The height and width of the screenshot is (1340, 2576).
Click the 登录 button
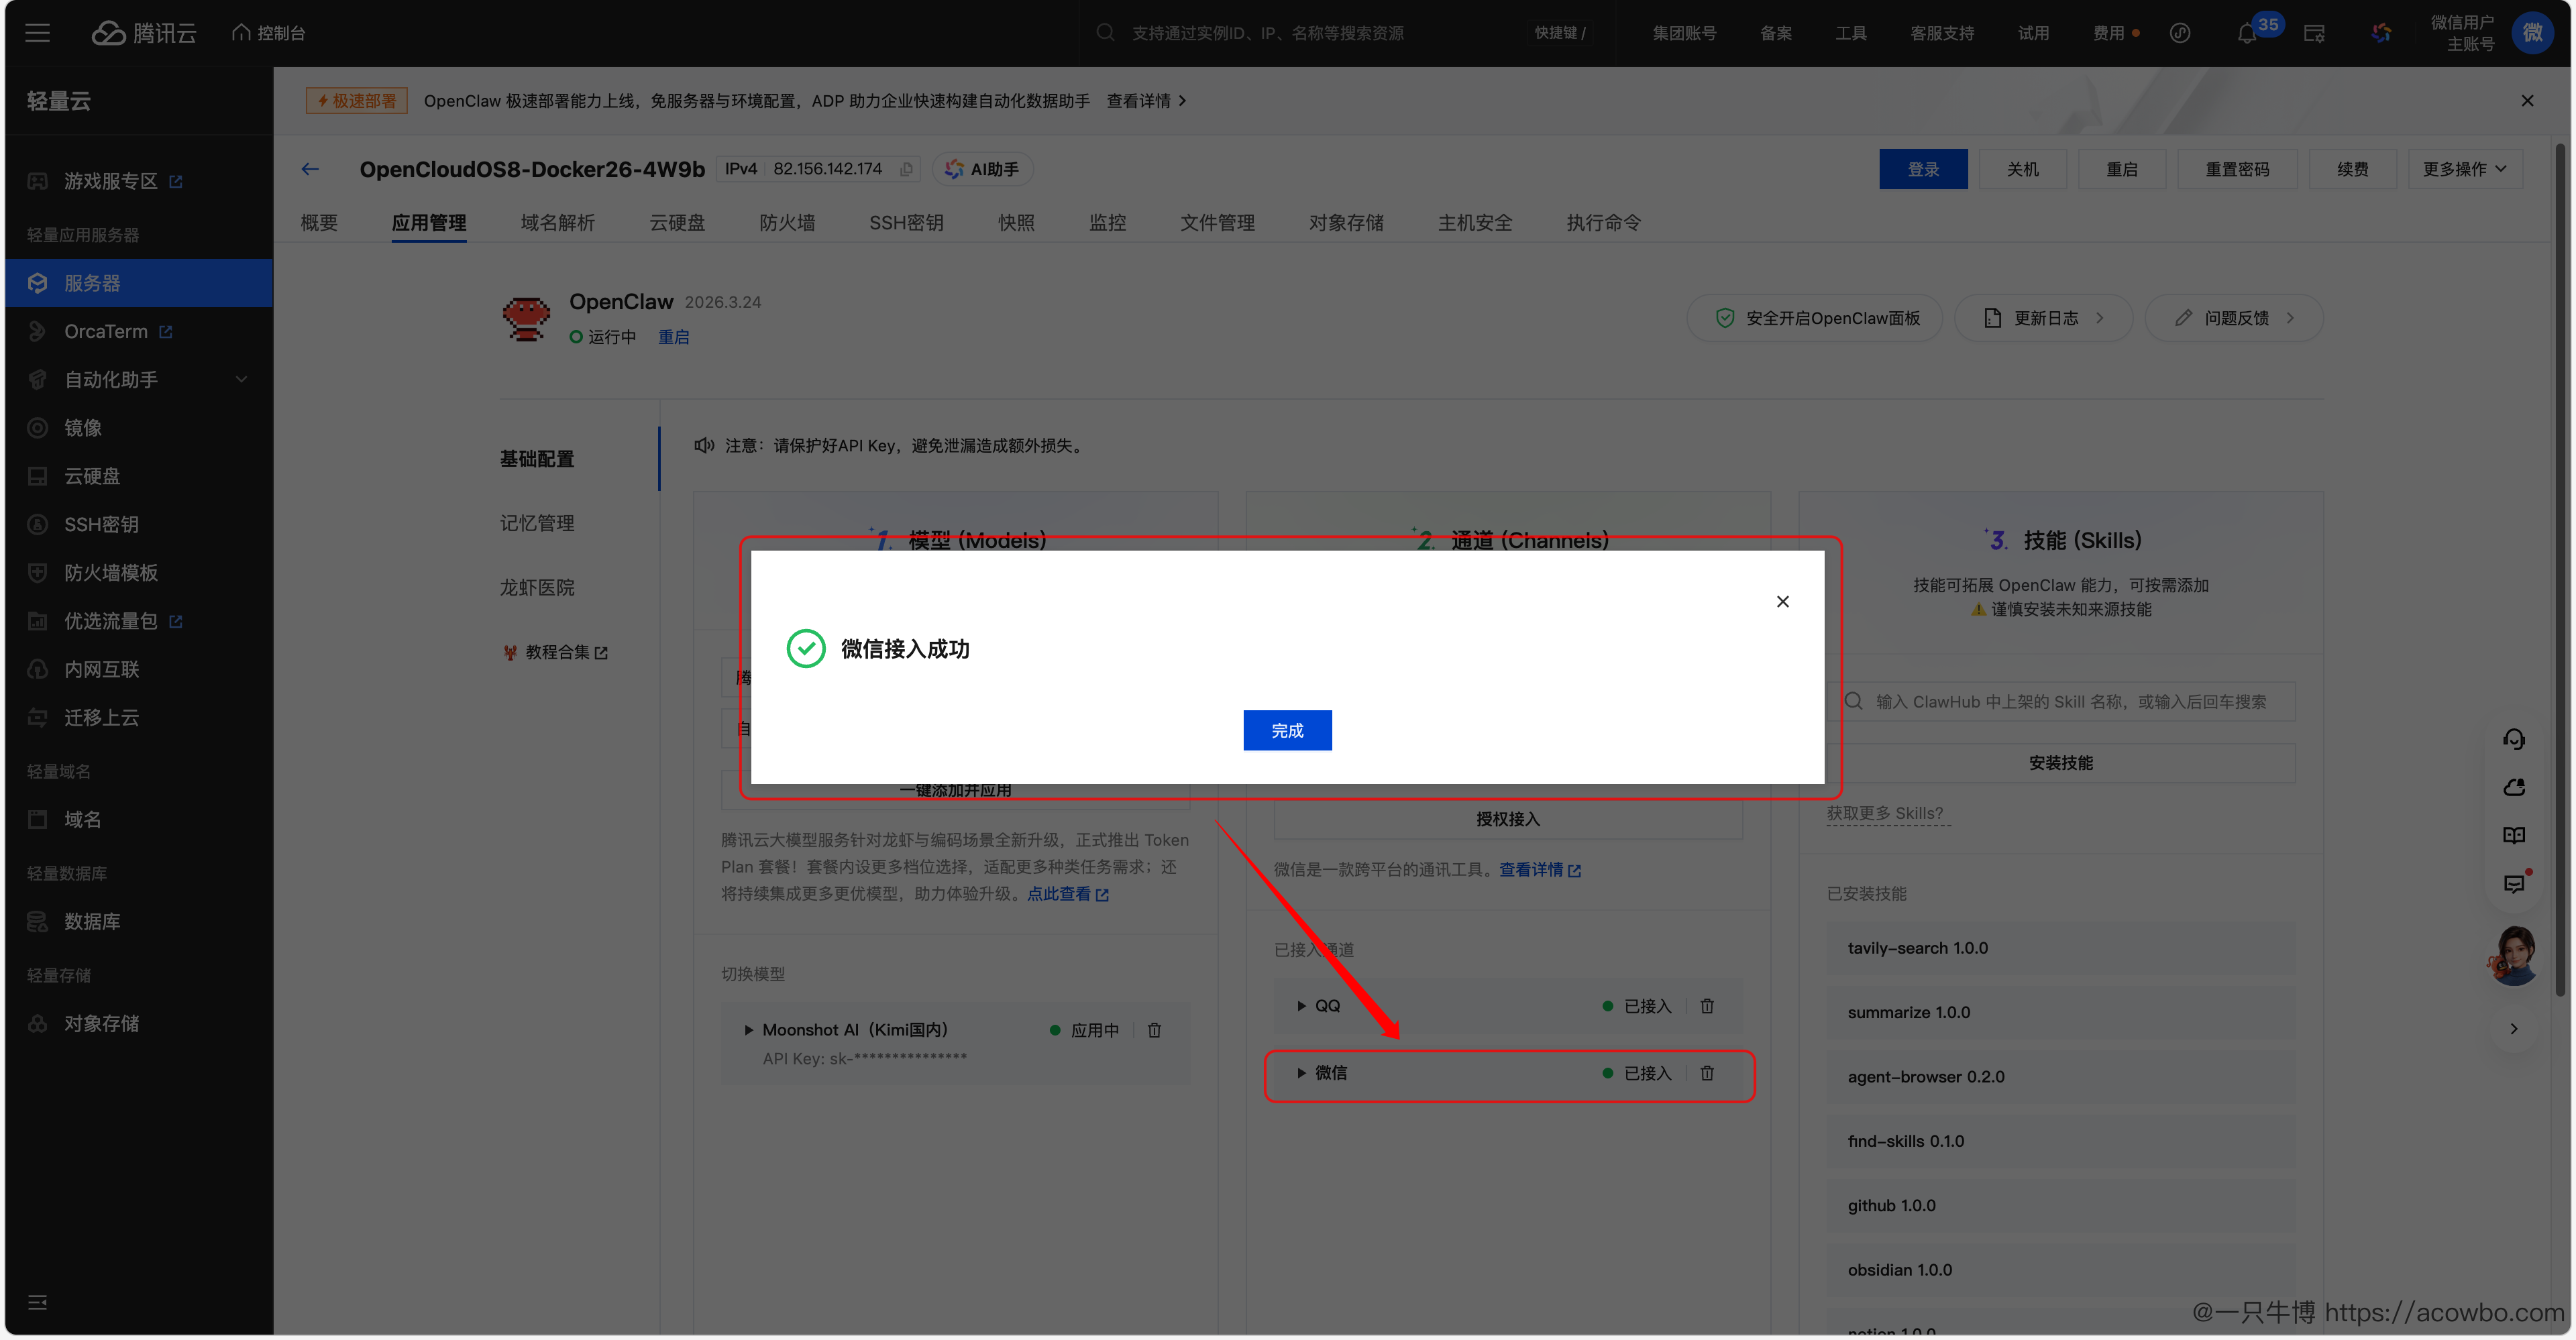point(1923,169)
